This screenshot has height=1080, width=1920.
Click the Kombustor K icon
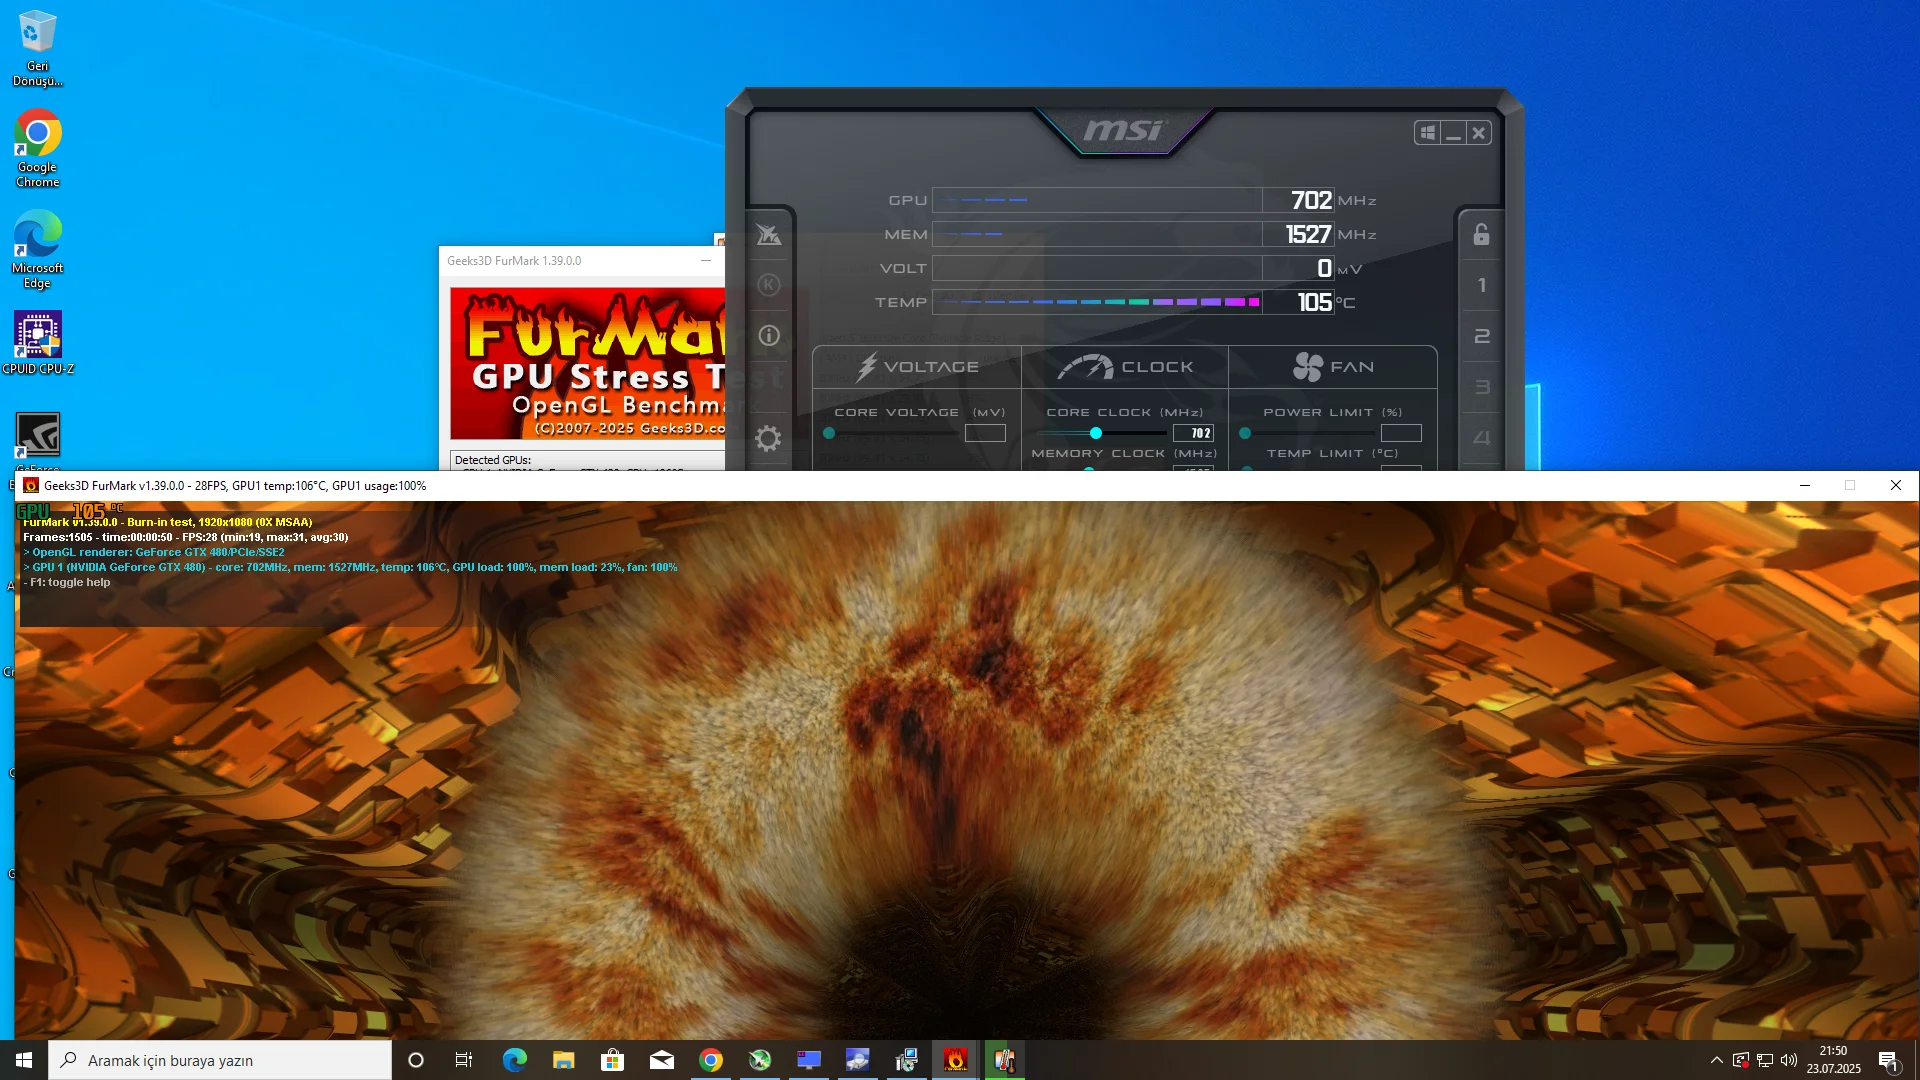[768, 285]
